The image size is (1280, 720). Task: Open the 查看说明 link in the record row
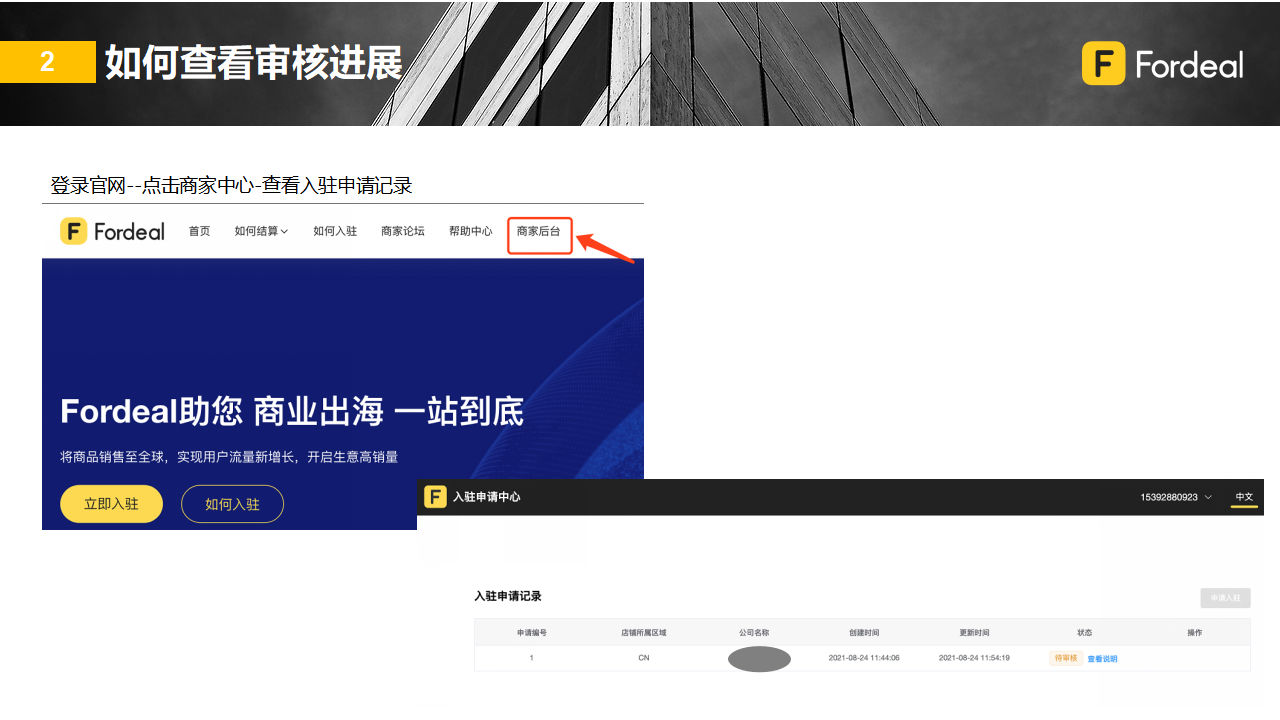[x=1102, y=659]
